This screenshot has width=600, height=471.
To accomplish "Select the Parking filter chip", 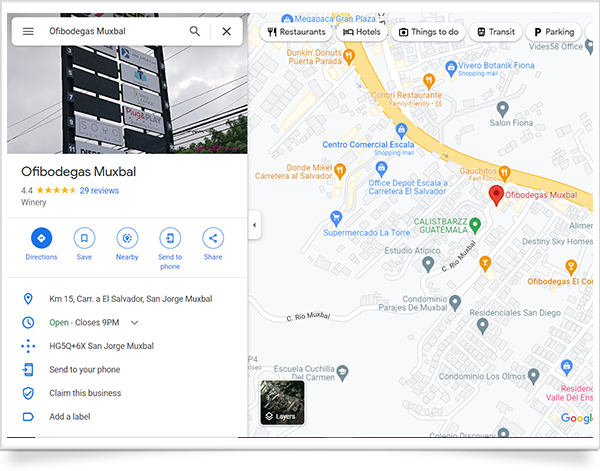I will tap(554, 32).
